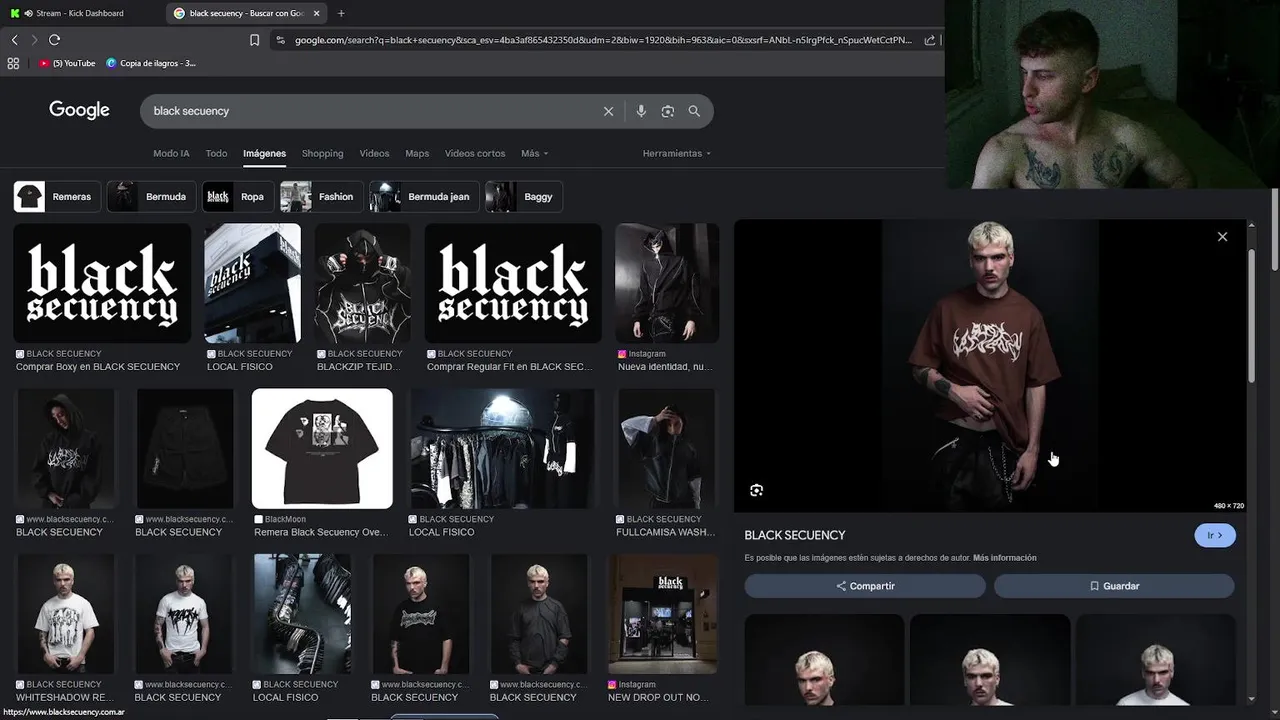Screen dimensions: 1280x720
Task: Click the share icon in the address bar
Action: tap(930, 40)
